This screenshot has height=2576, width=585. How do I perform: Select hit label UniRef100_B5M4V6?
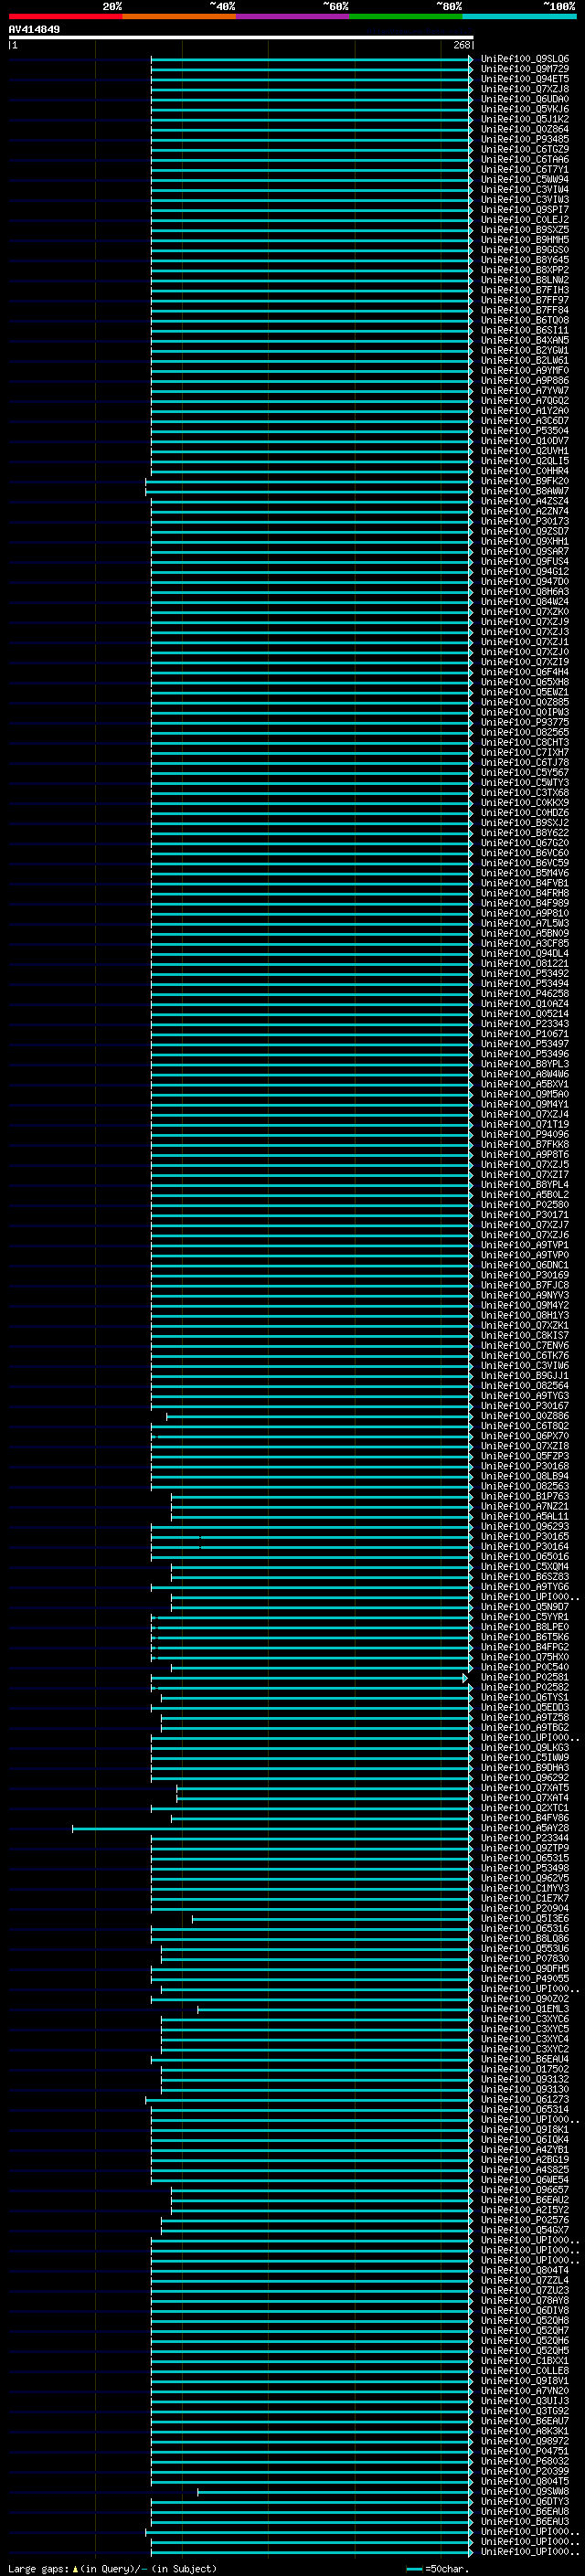tap(525, 873)
